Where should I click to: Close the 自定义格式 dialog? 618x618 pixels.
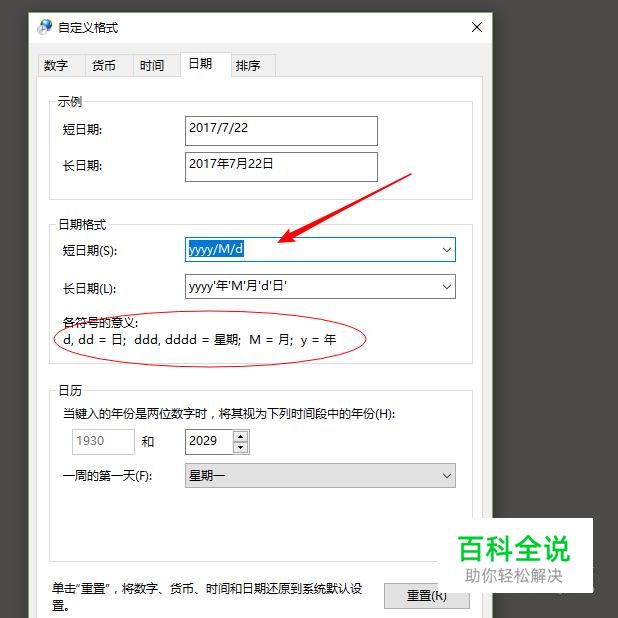477,27
